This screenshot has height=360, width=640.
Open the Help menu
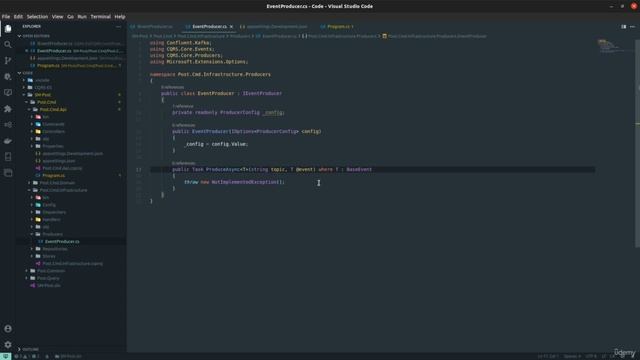[x=120, y=17]
